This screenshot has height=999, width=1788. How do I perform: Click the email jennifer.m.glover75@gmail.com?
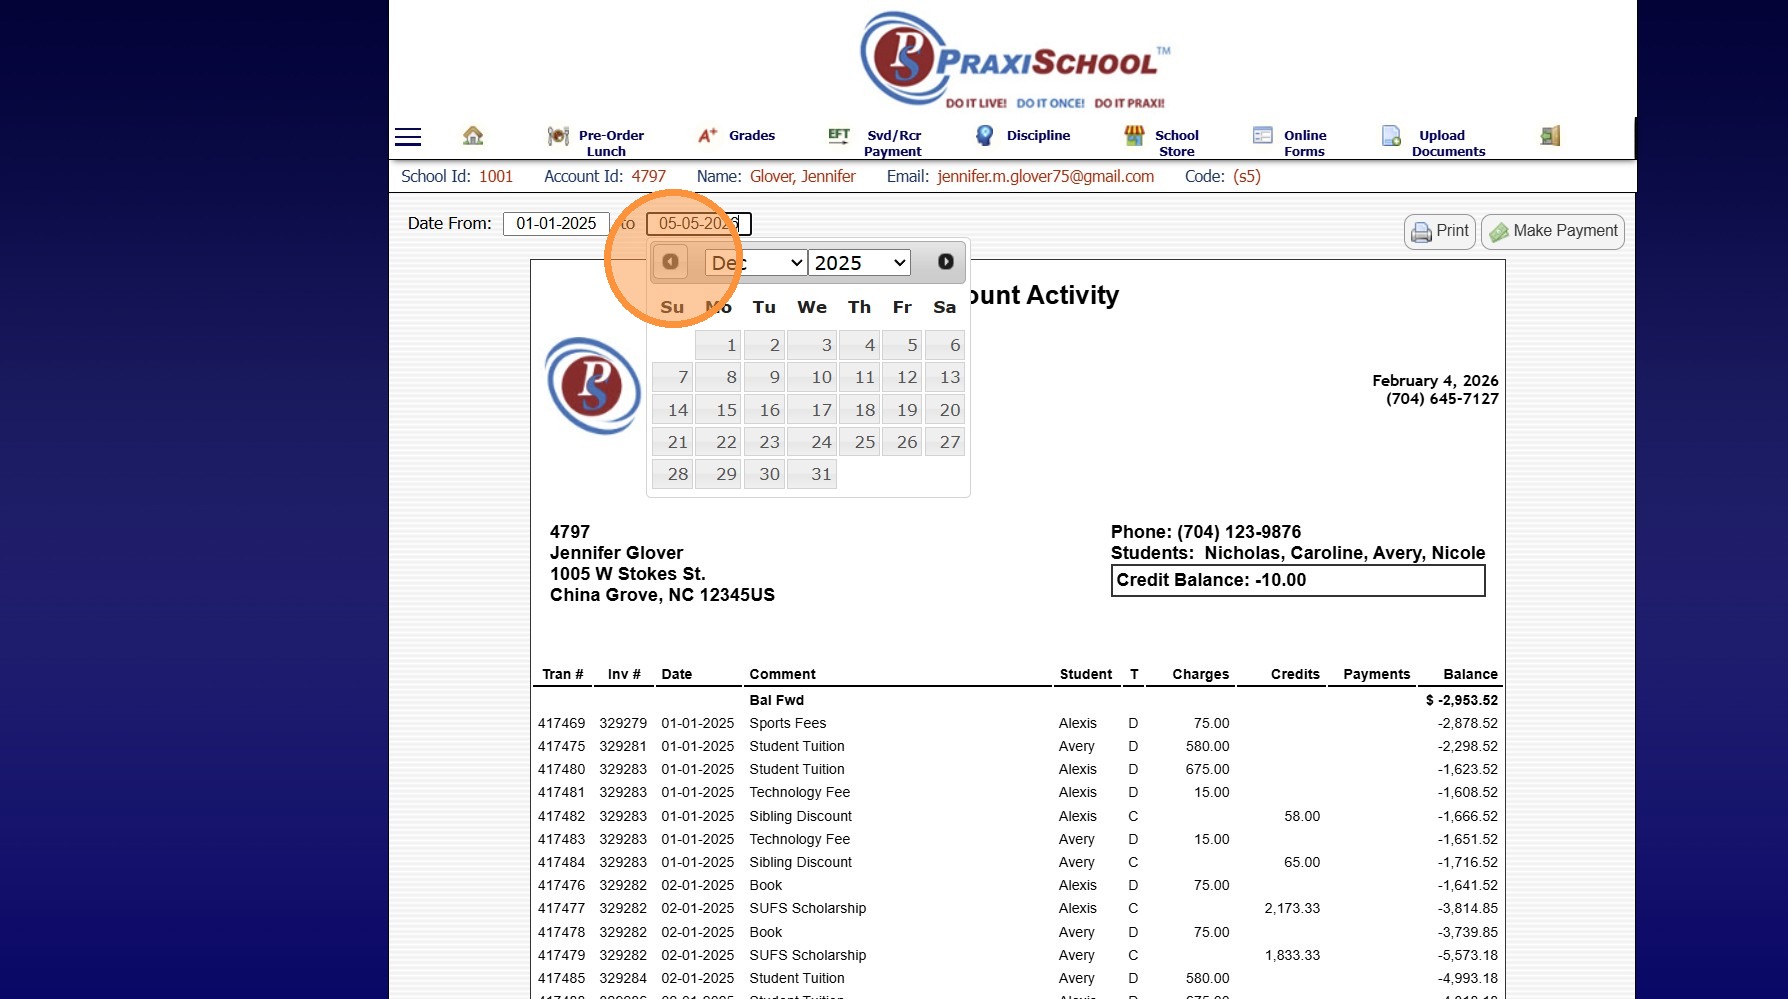[1046, 176]
